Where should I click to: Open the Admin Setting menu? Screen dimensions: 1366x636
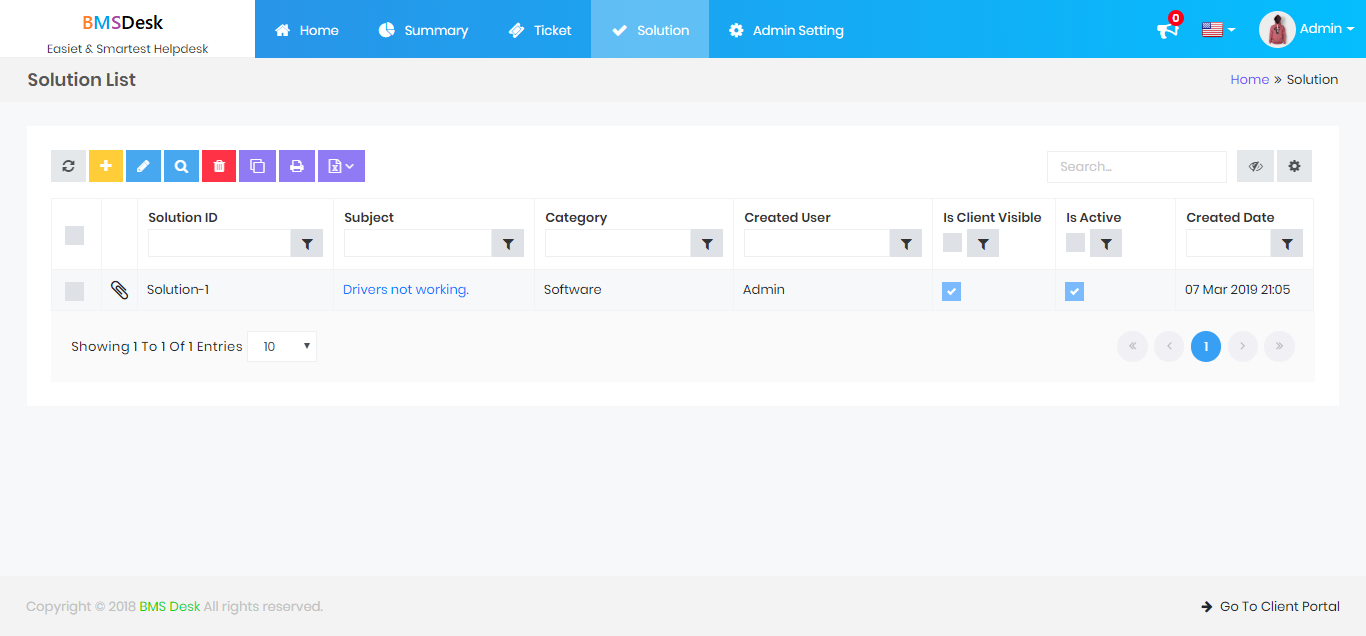point(786,30)
